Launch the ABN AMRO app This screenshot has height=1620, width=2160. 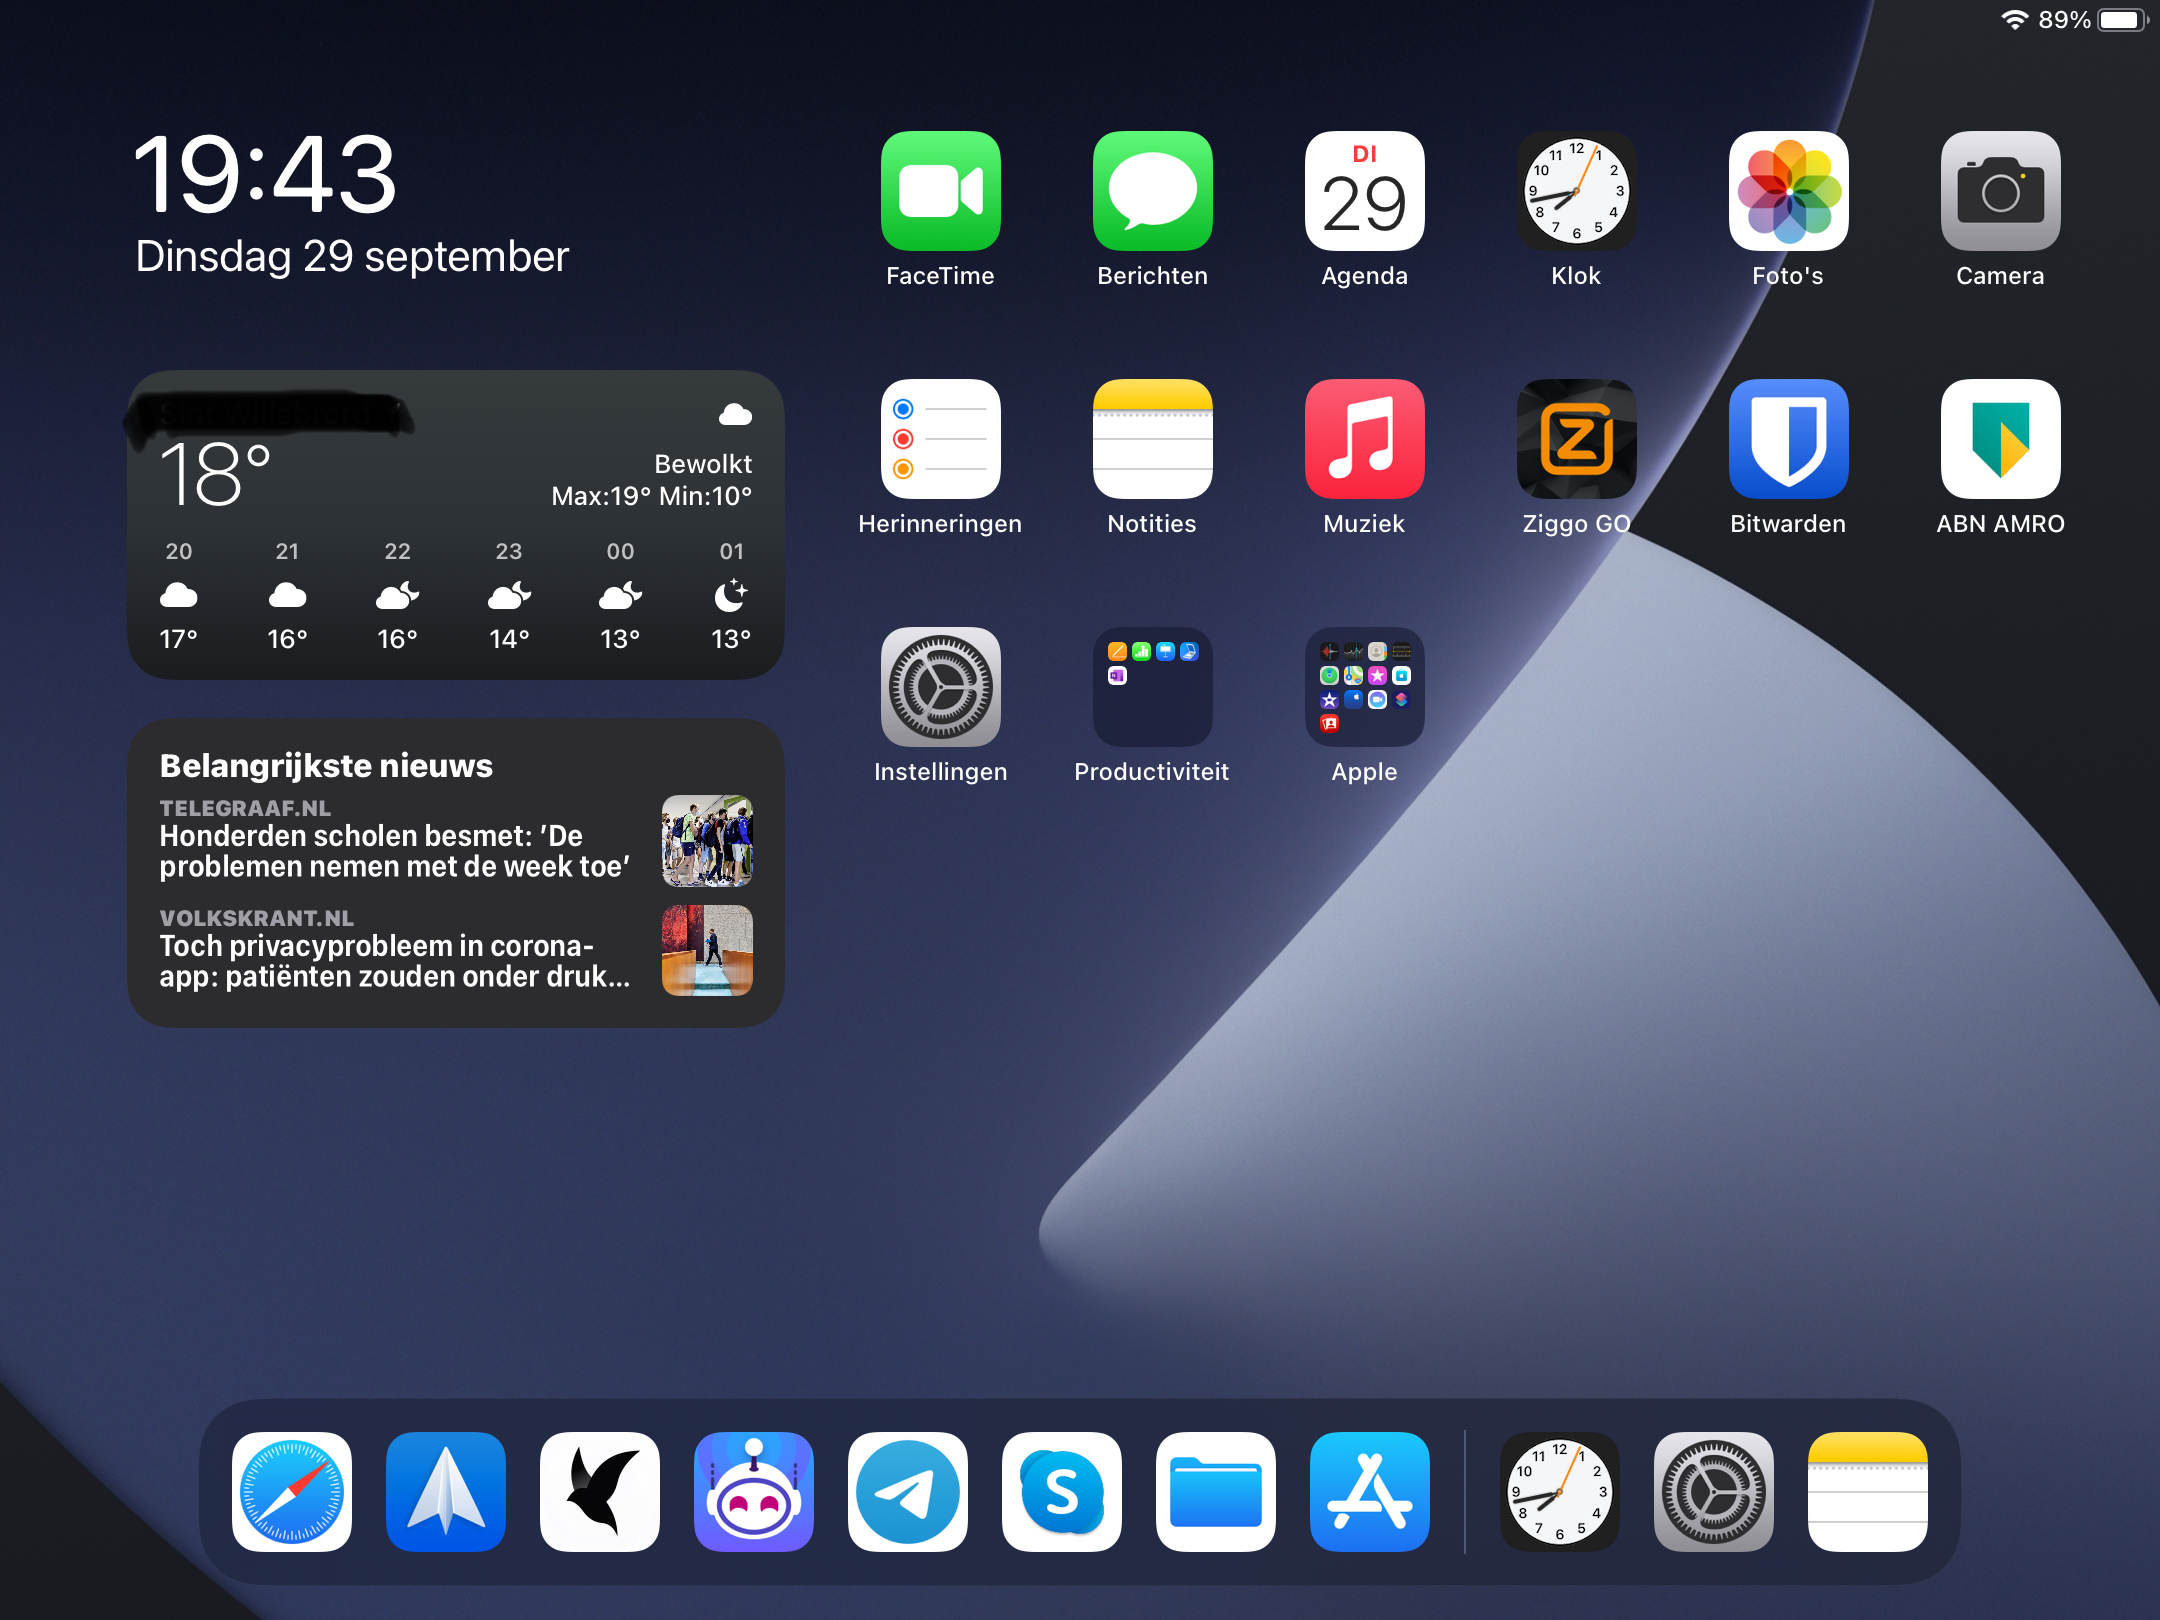(2000, 439)
